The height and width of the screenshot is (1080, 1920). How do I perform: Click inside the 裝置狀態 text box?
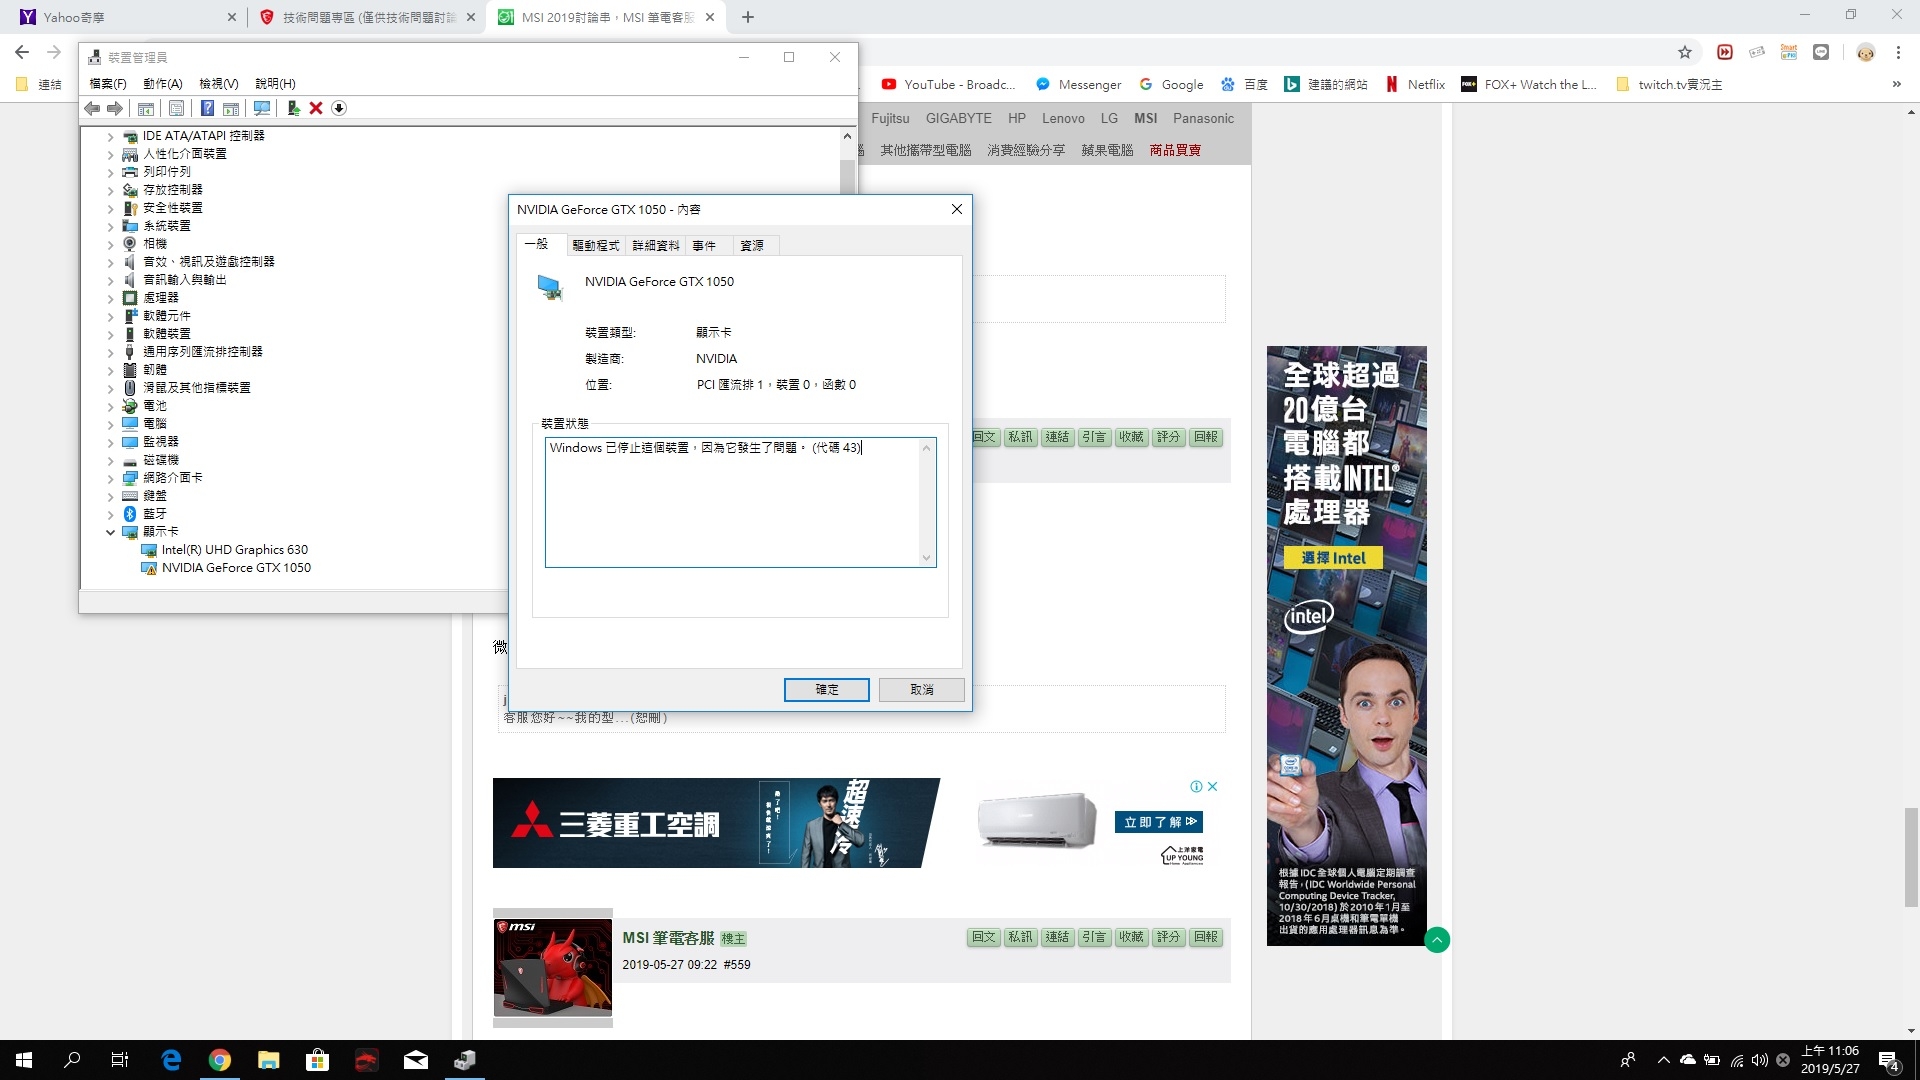tap(740, 503)
